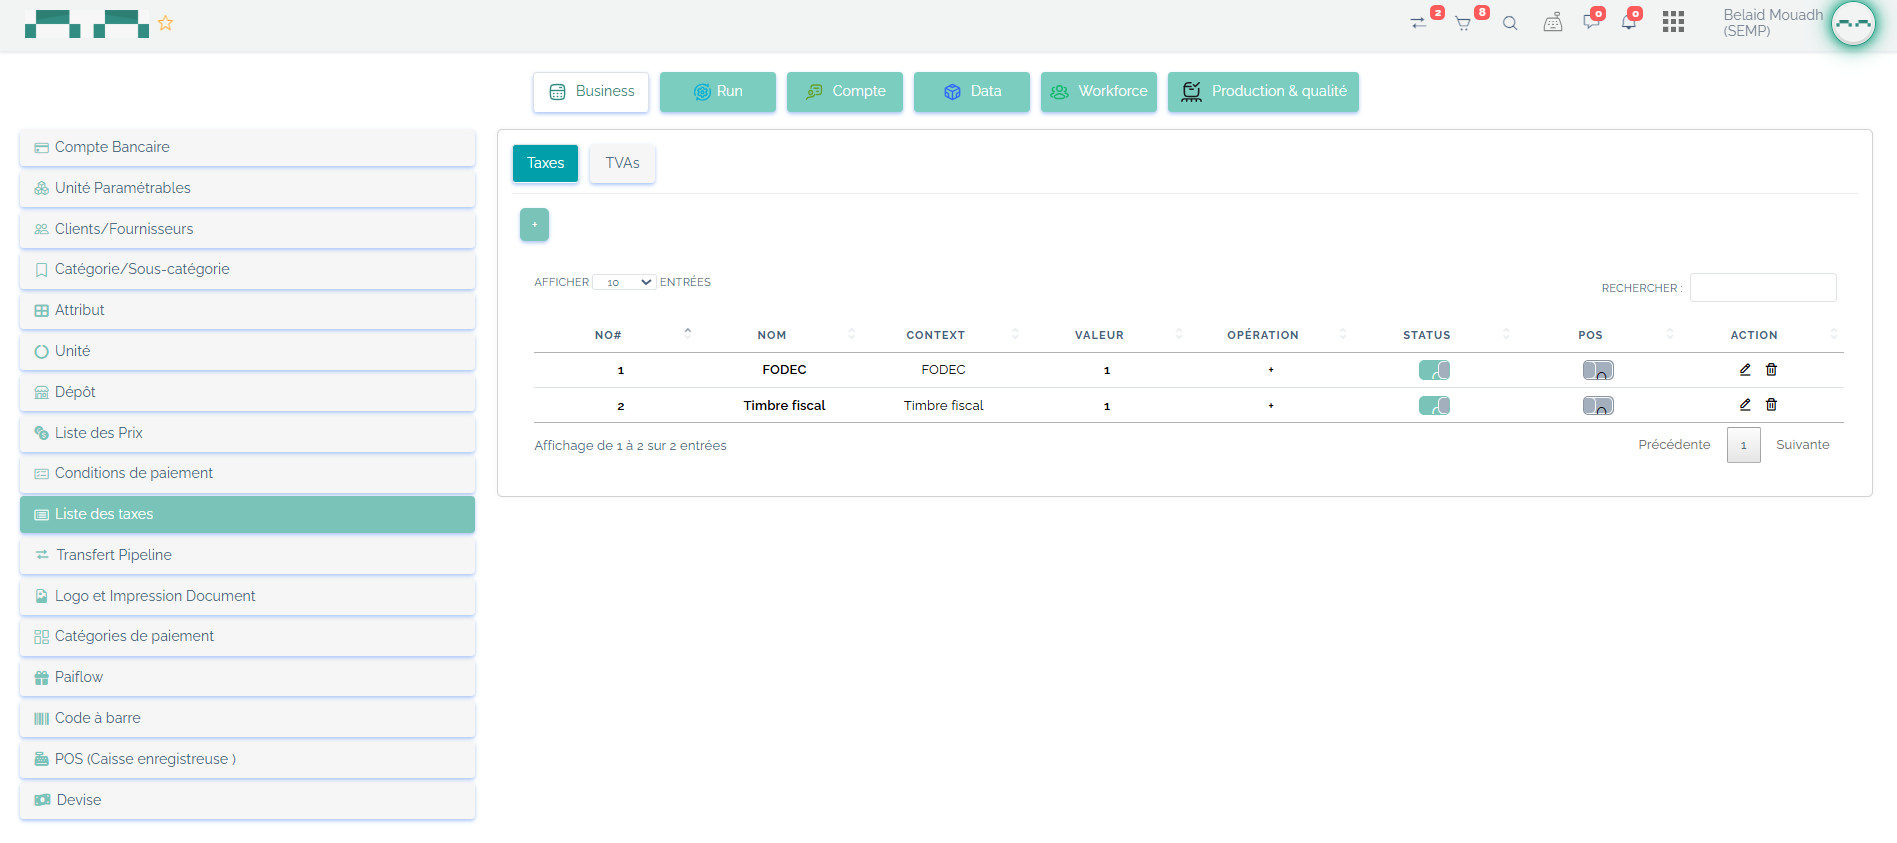Open Catégories de paiement in sidebar

[x=247, y=636]
